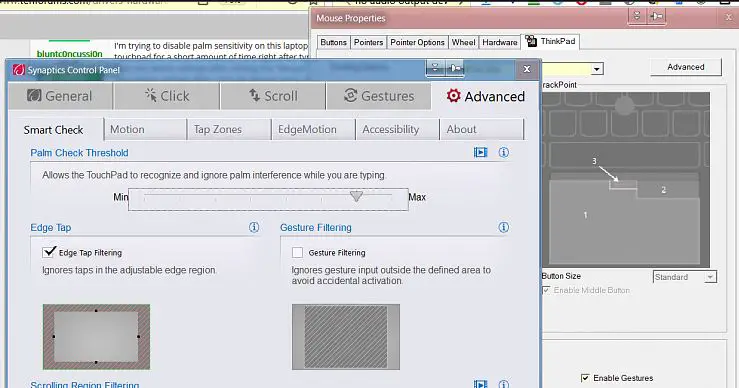Open the Accessibility sub-tab
The height and width of the screenshot is (388, 739).
click(397, 129)
